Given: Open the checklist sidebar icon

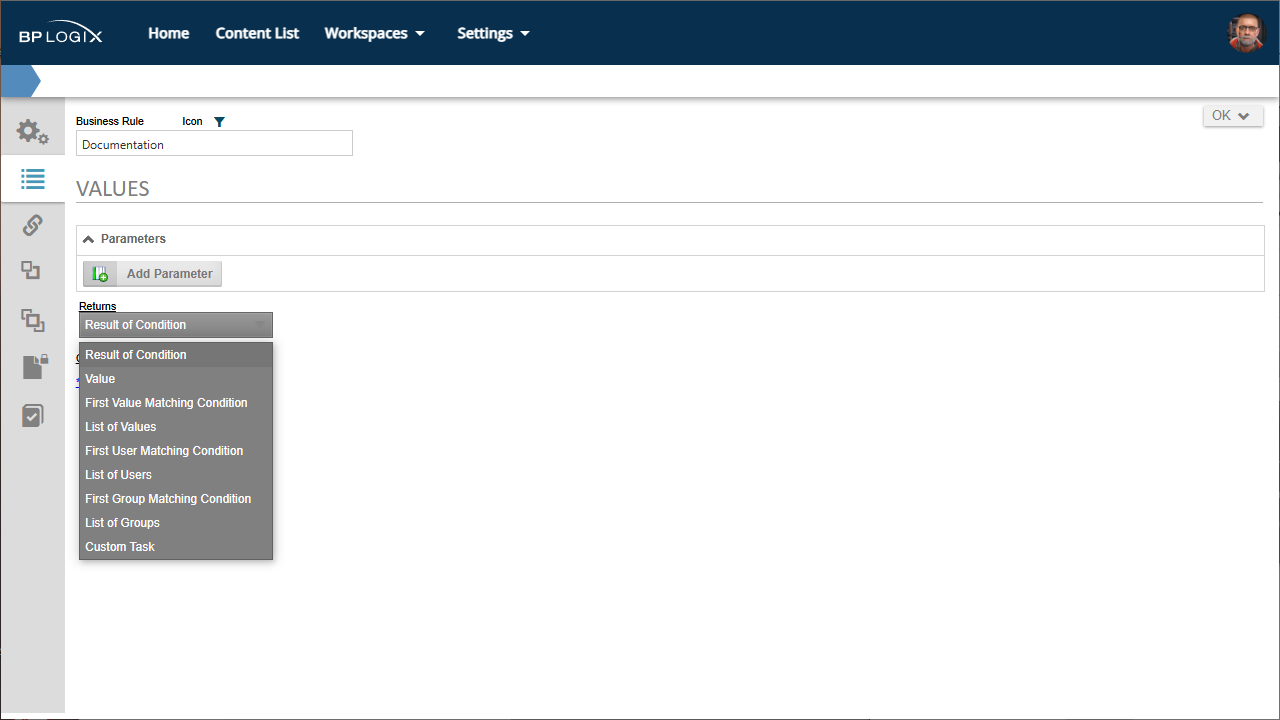Looking at the screenshot, I should (x=32, y=415).
